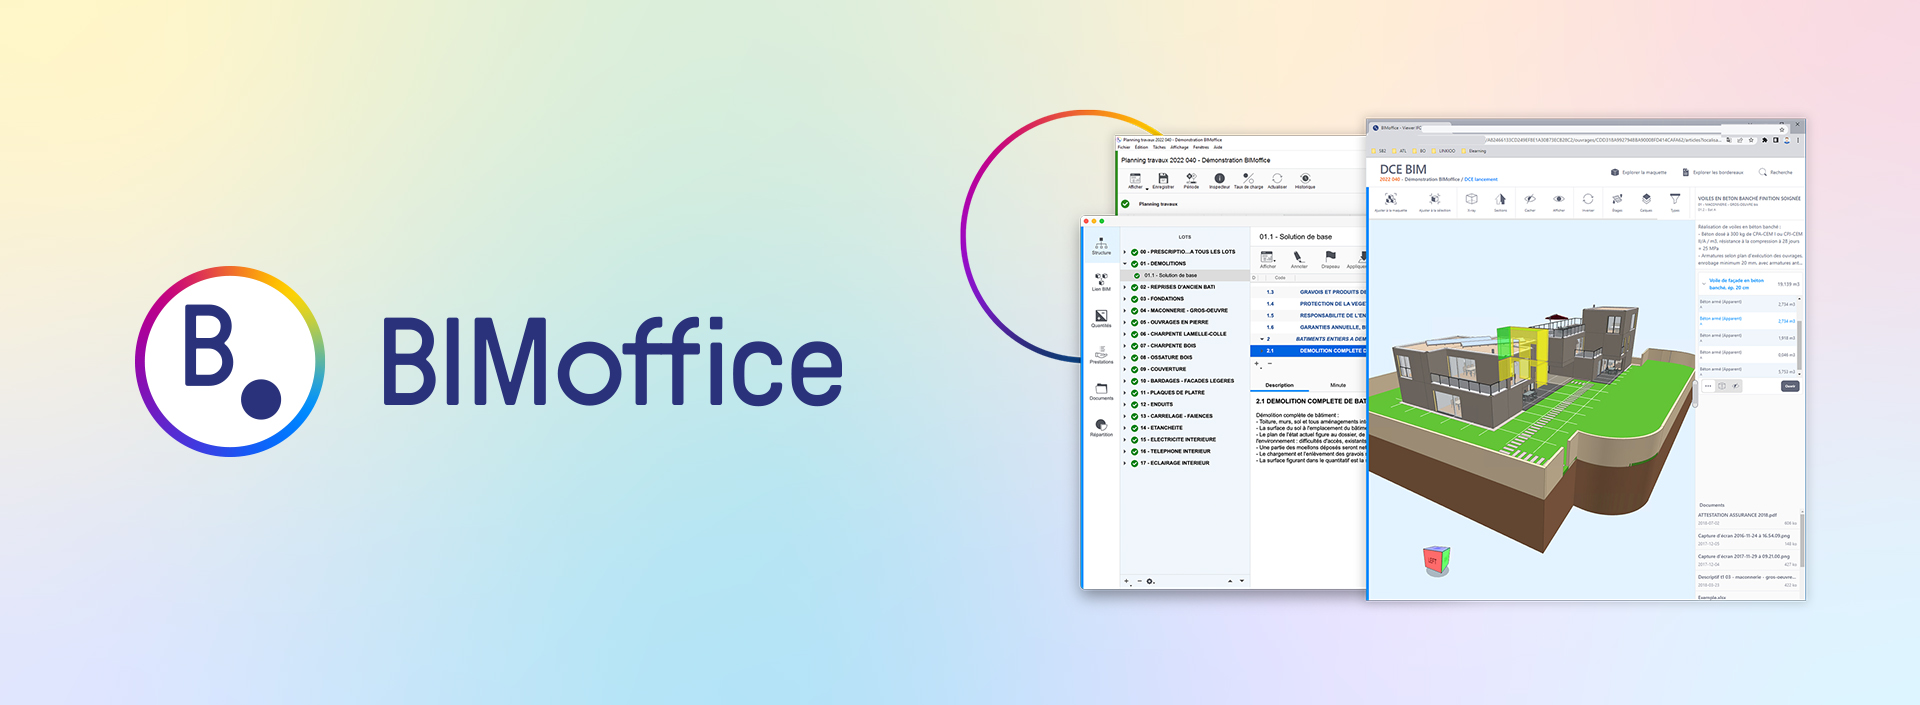The width and height of the screenshot is (1920, 705).
Task: Click the Recherche search link
Action: pyautogui.click(x=1776, y=172)
